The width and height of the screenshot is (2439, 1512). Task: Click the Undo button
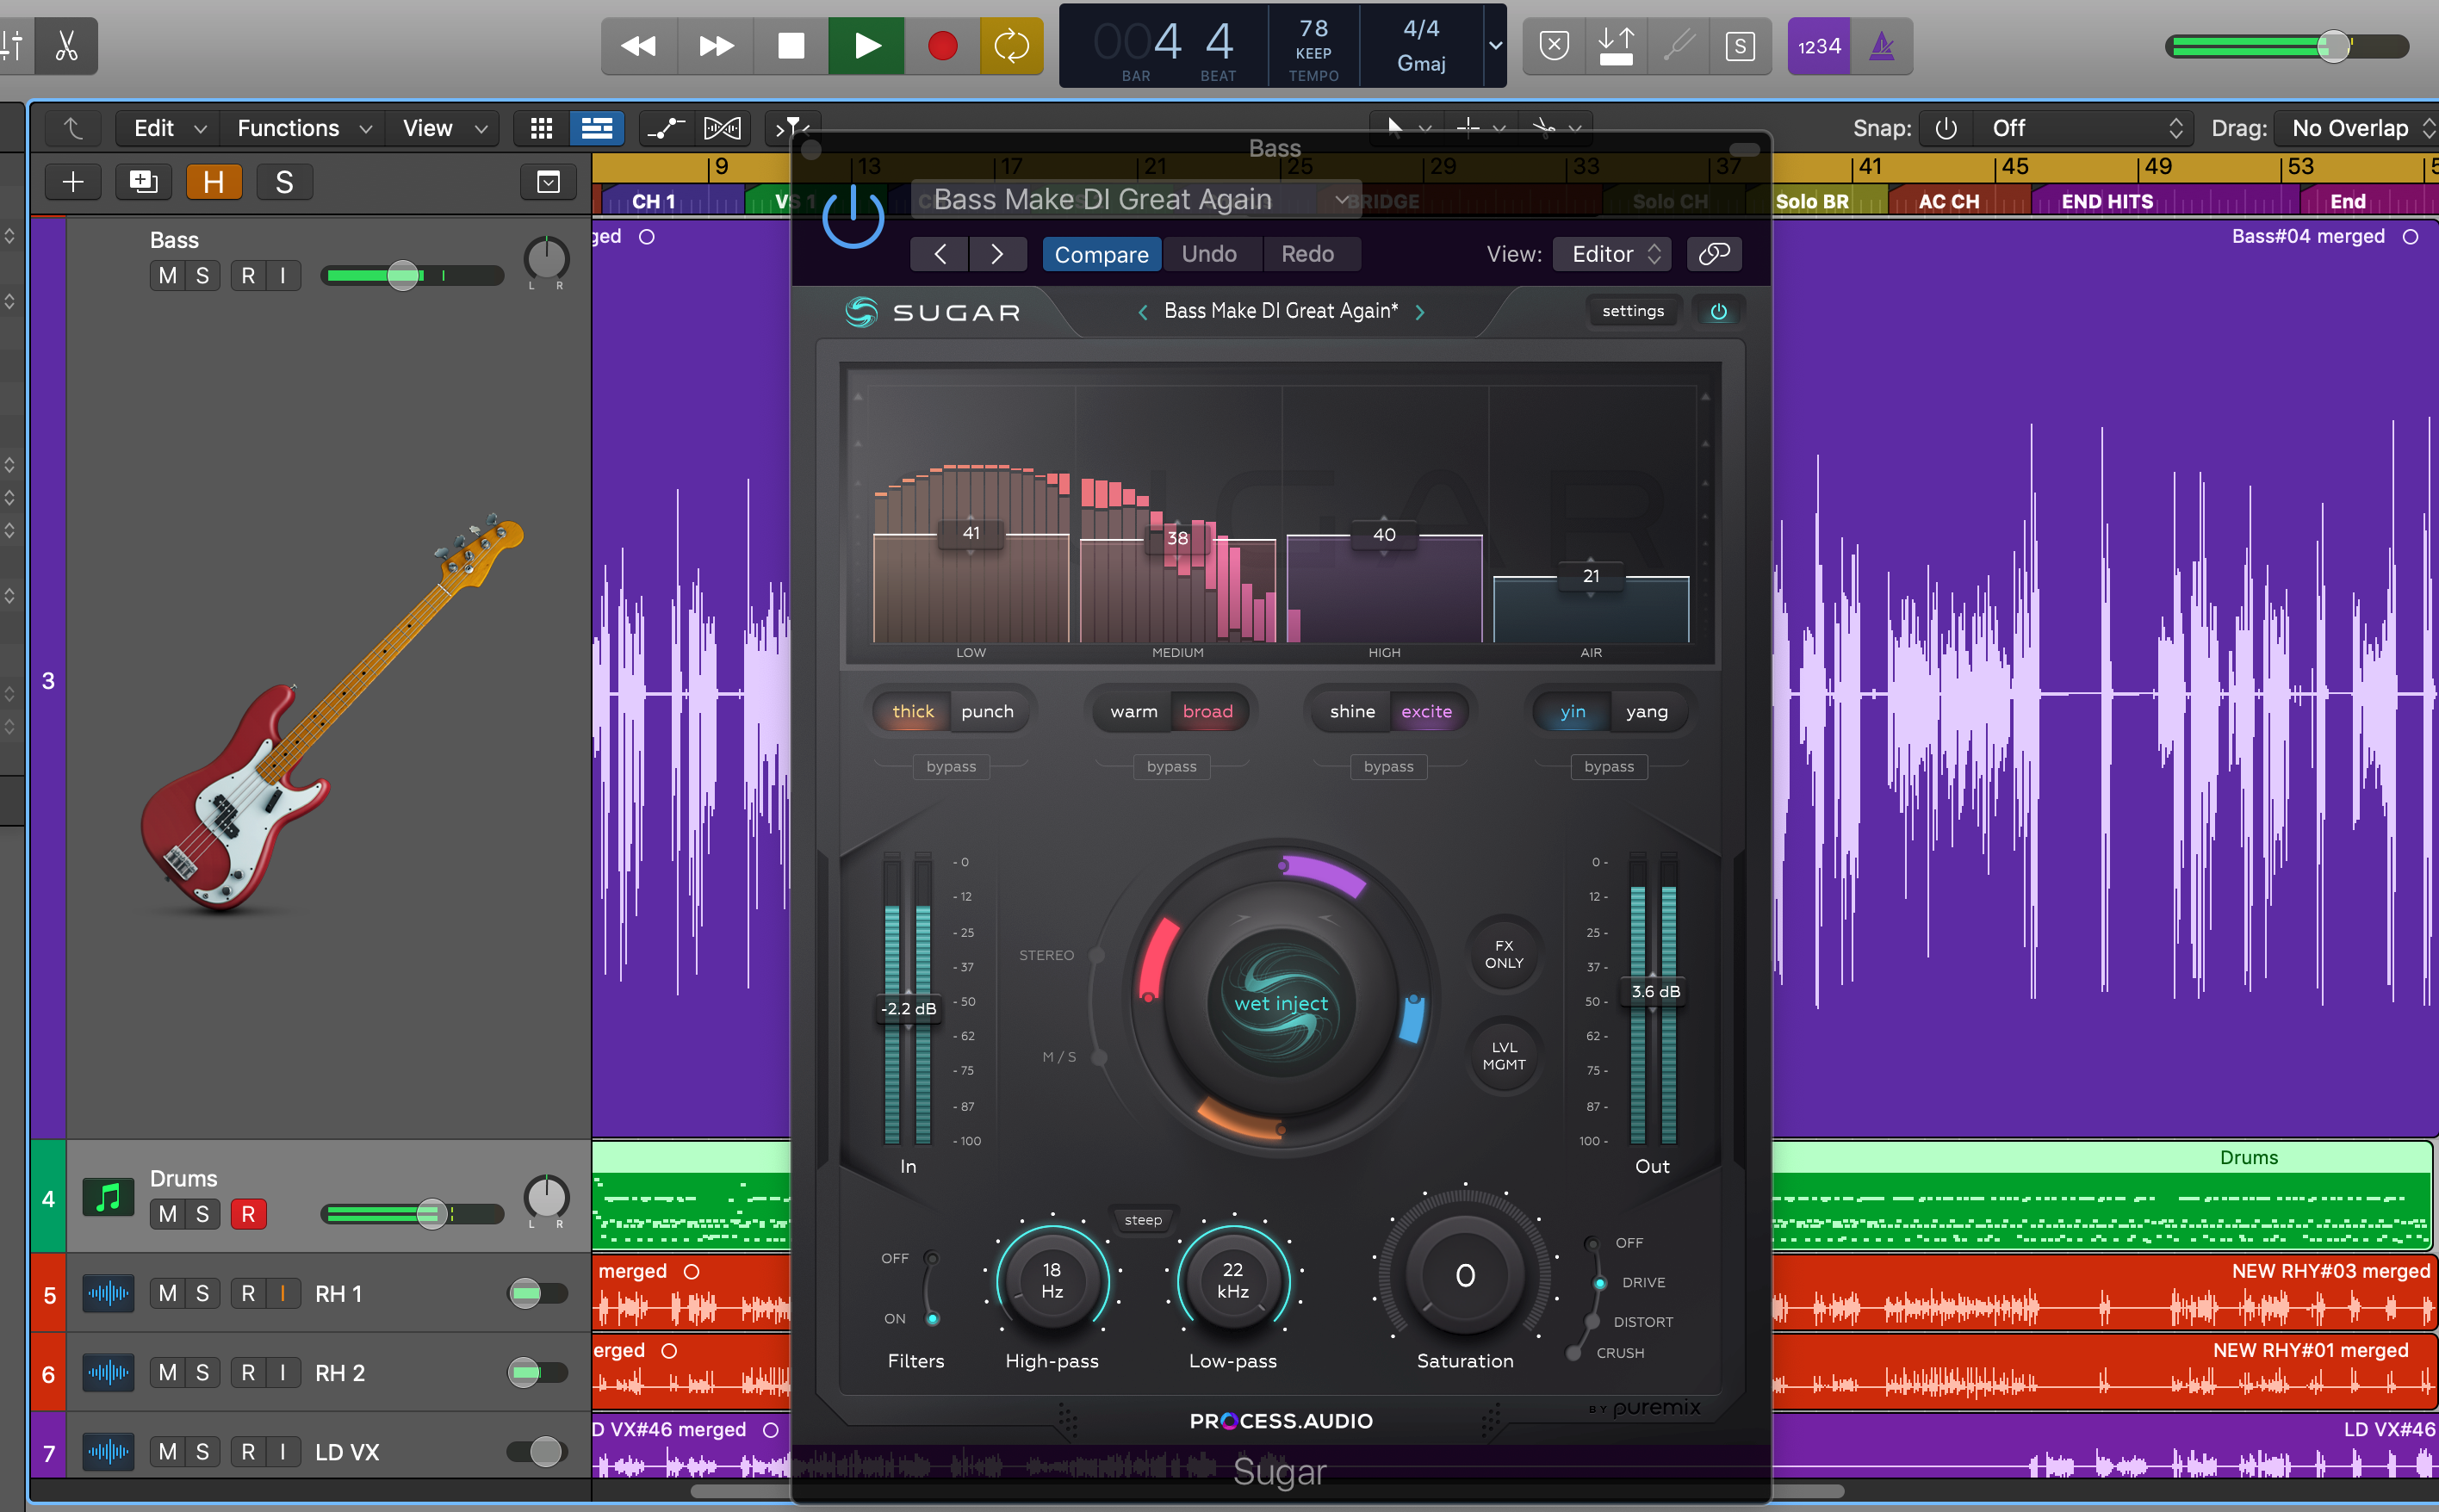(1209, 254)
